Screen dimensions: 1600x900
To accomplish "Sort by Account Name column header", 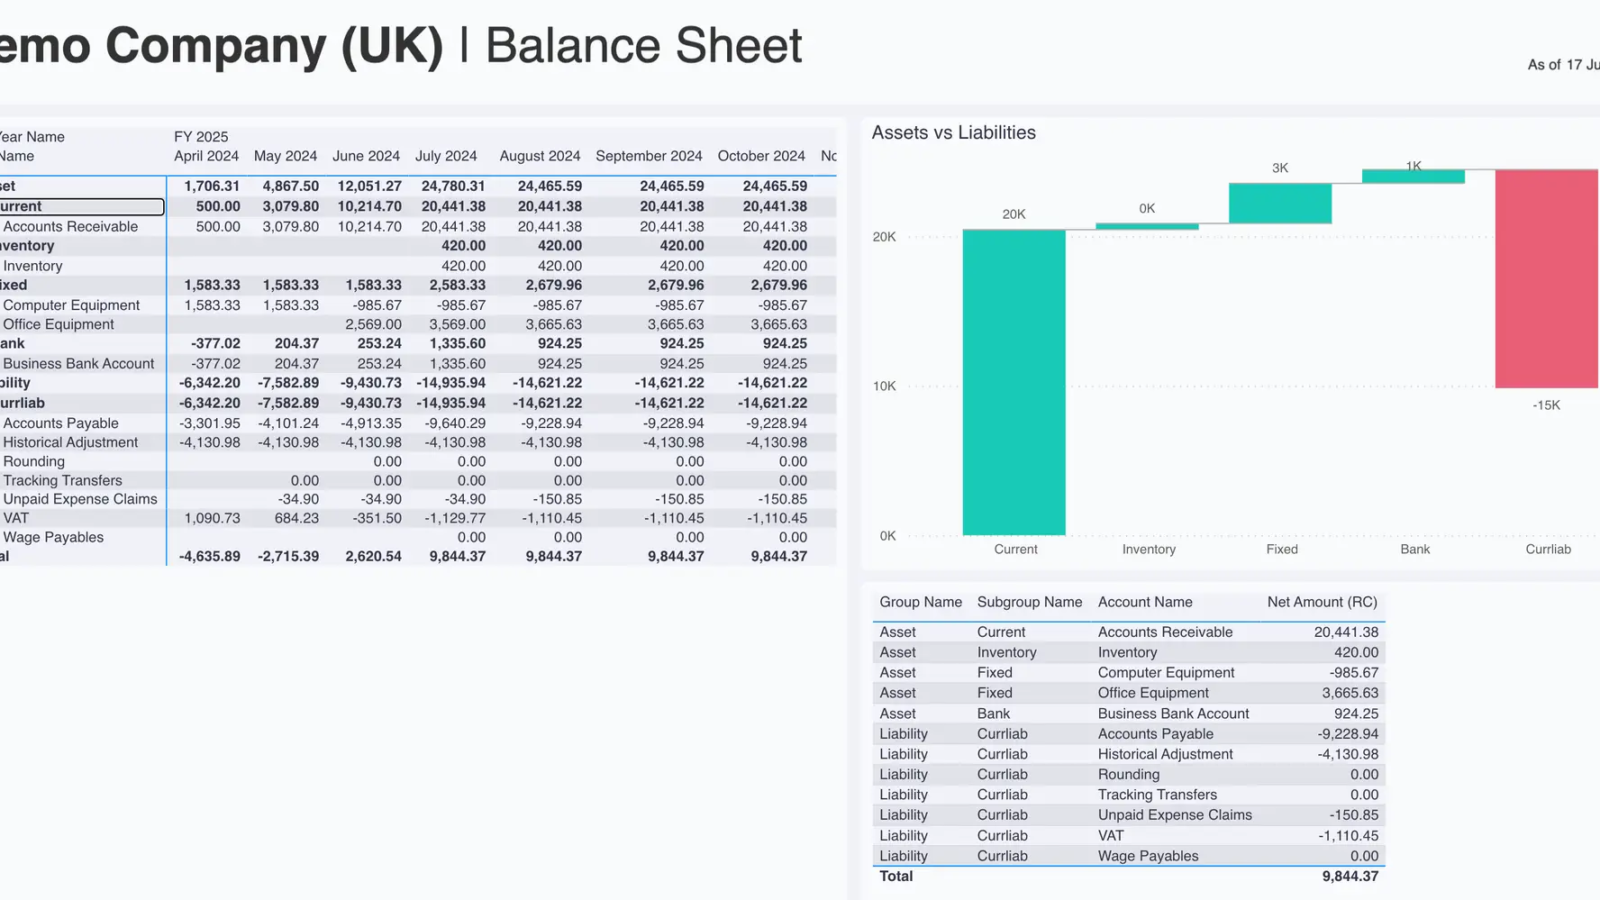I will click(x=1145, y=602).
